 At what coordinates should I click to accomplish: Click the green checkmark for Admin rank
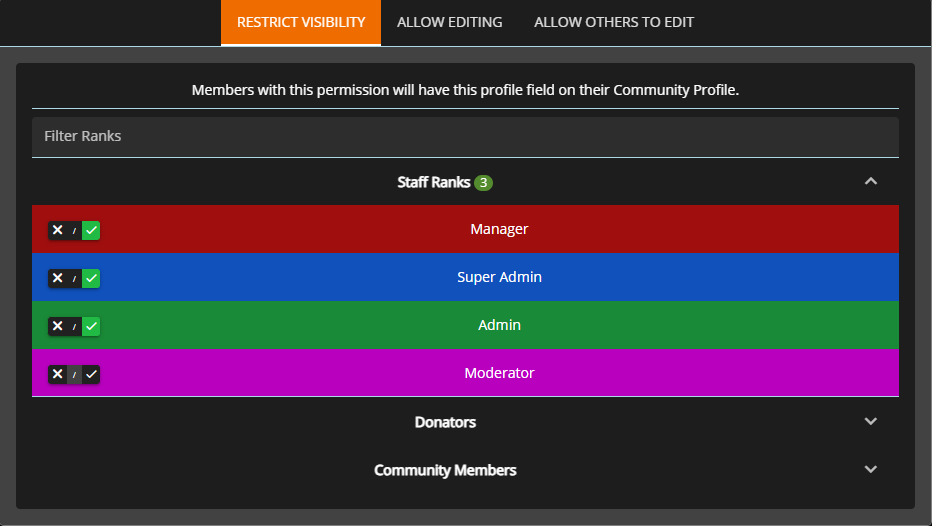pyautogui.click(x=91, y=326)
